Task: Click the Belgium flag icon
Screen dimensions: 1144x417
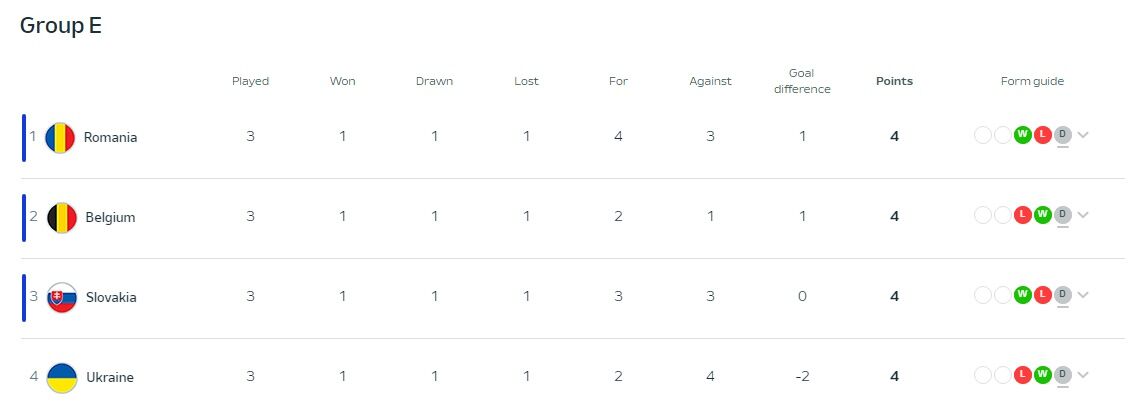Action: (x=62, y=217)
